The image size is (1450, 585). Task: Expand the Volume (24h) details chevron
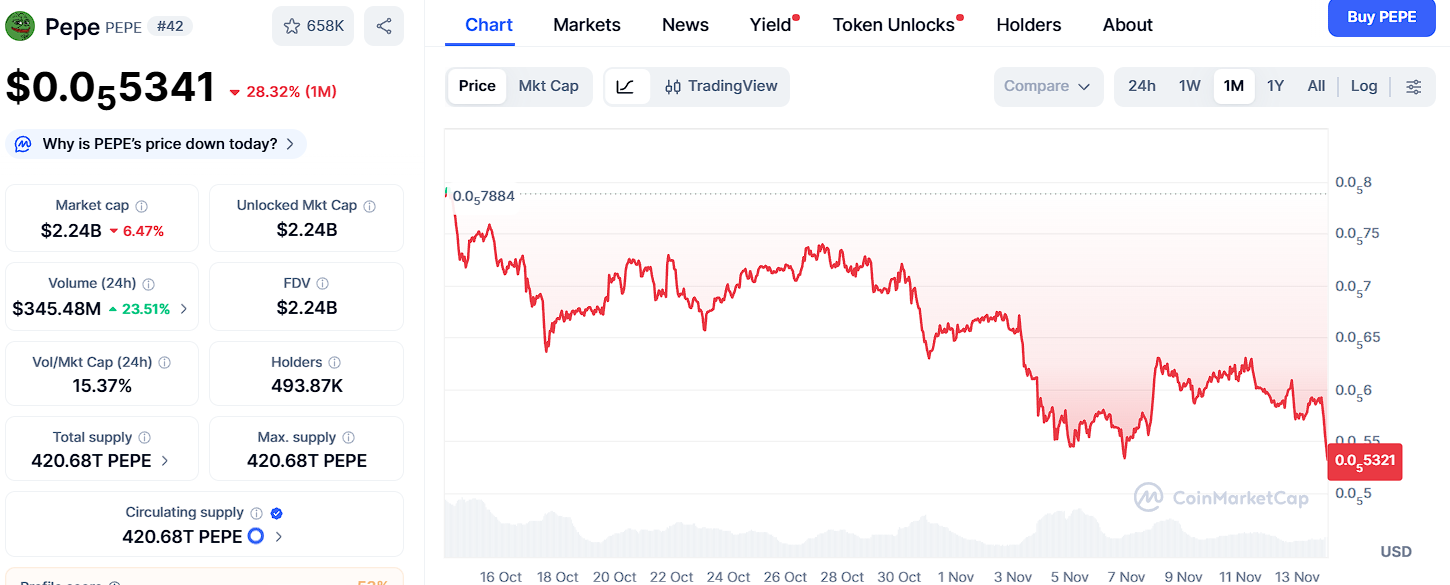coord(184,309)
